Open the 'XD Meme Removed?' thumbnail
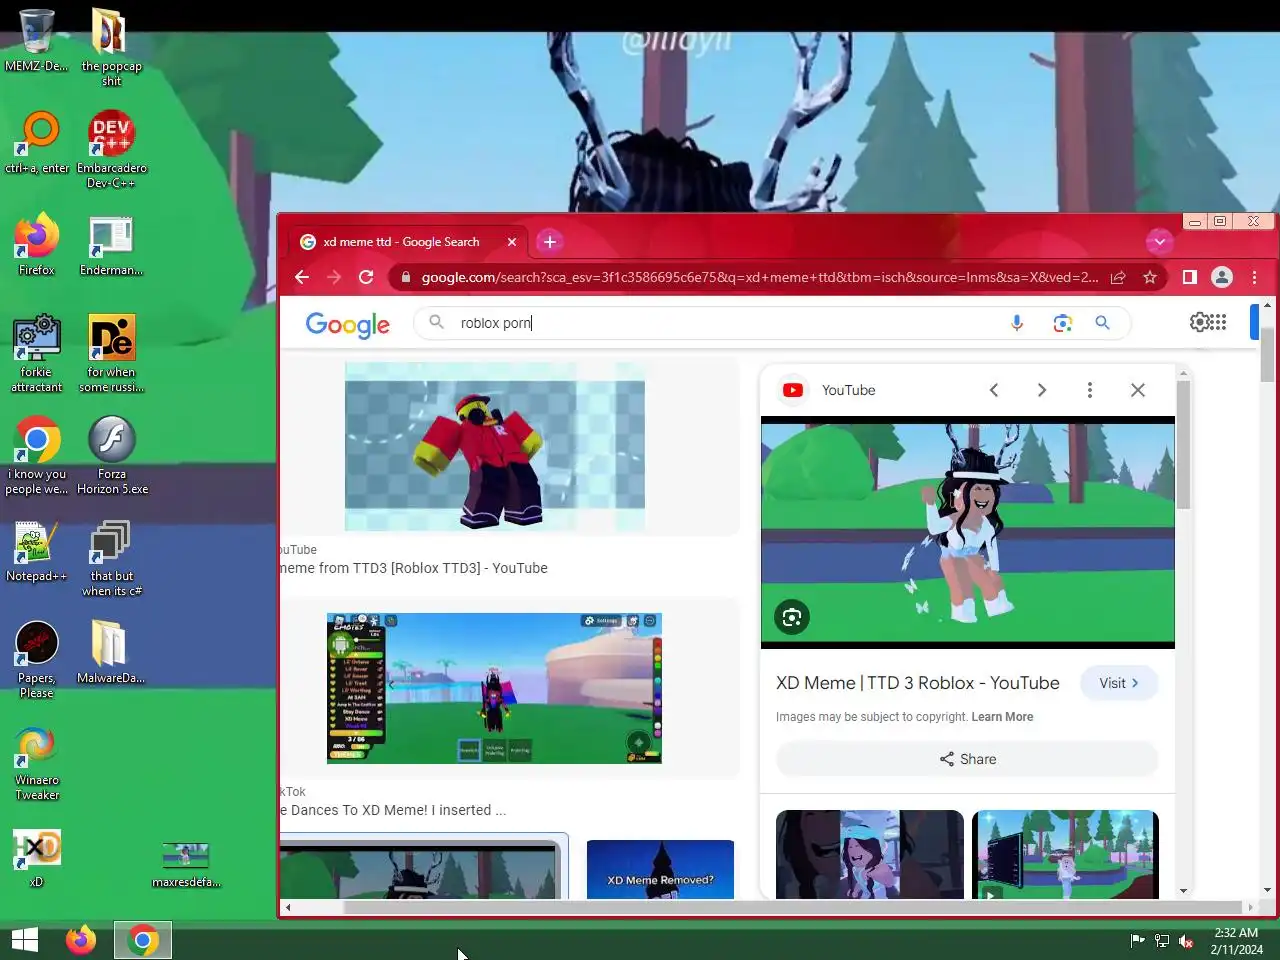 coord(660,869)
